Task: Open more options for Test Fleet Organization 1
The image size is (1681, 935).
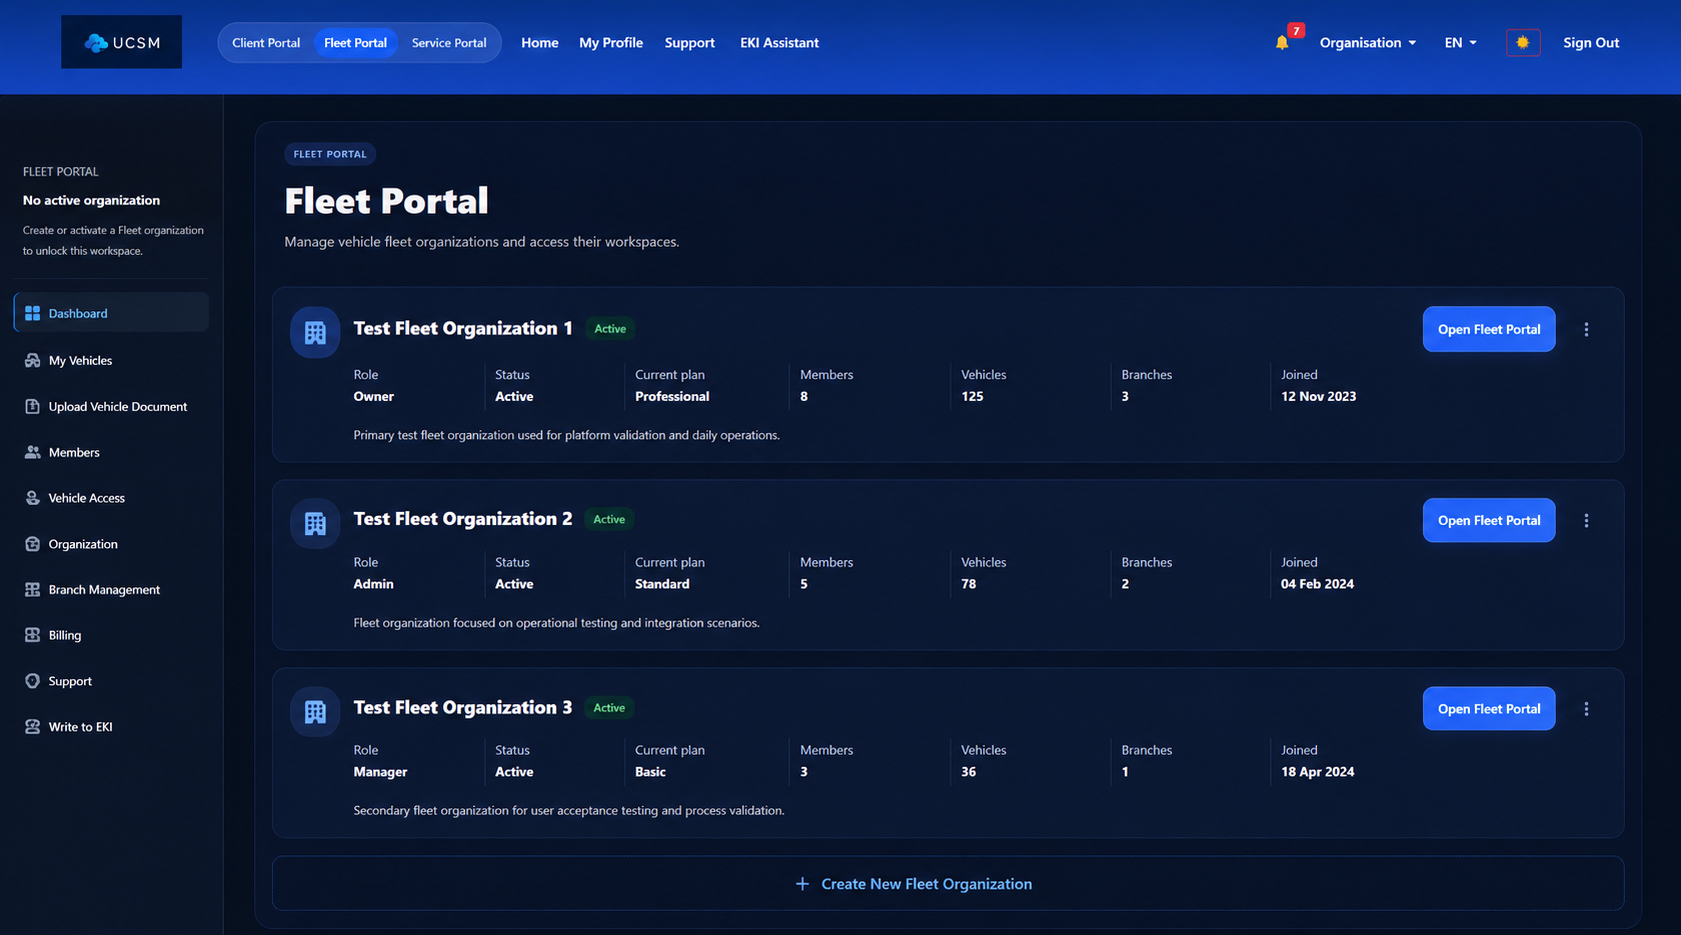Action: point(1586,329)
